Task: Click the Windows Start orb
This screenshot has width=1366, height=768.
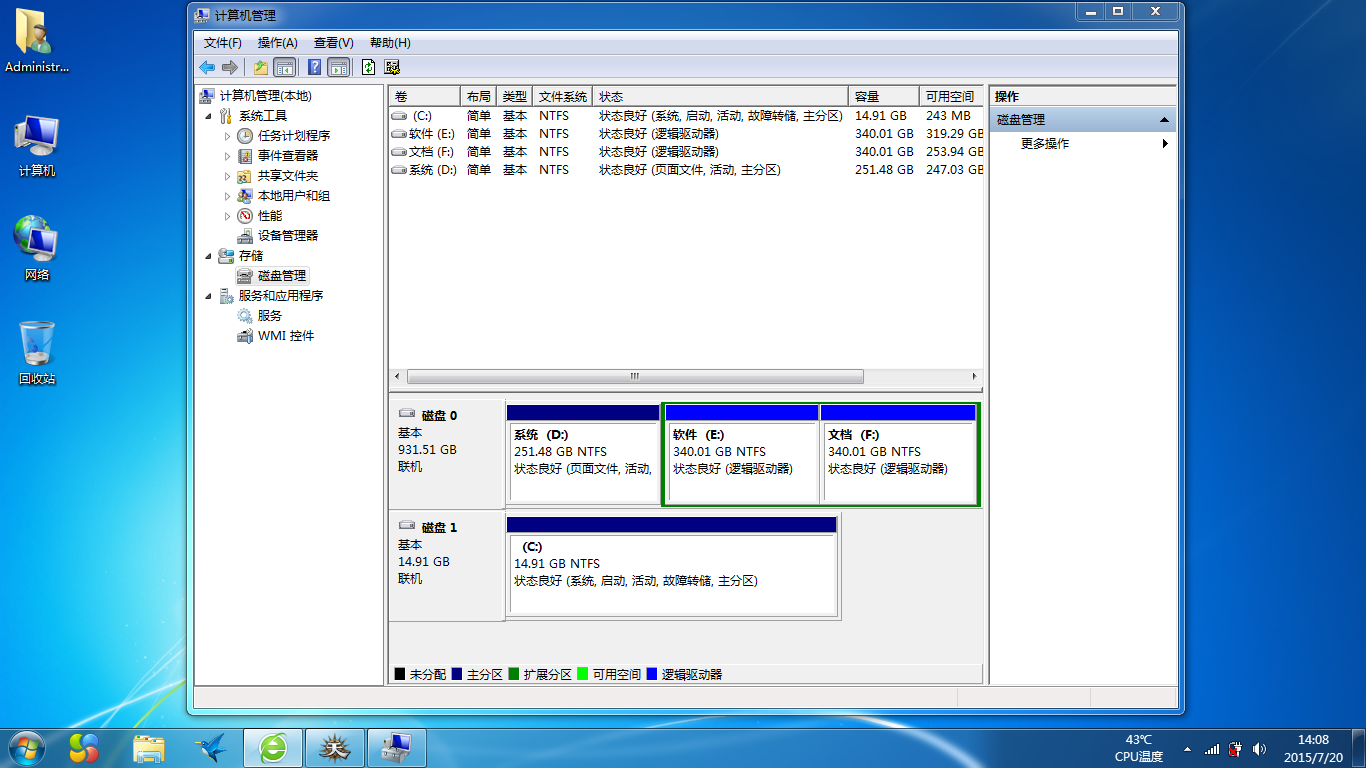Action: pos(27,747)
